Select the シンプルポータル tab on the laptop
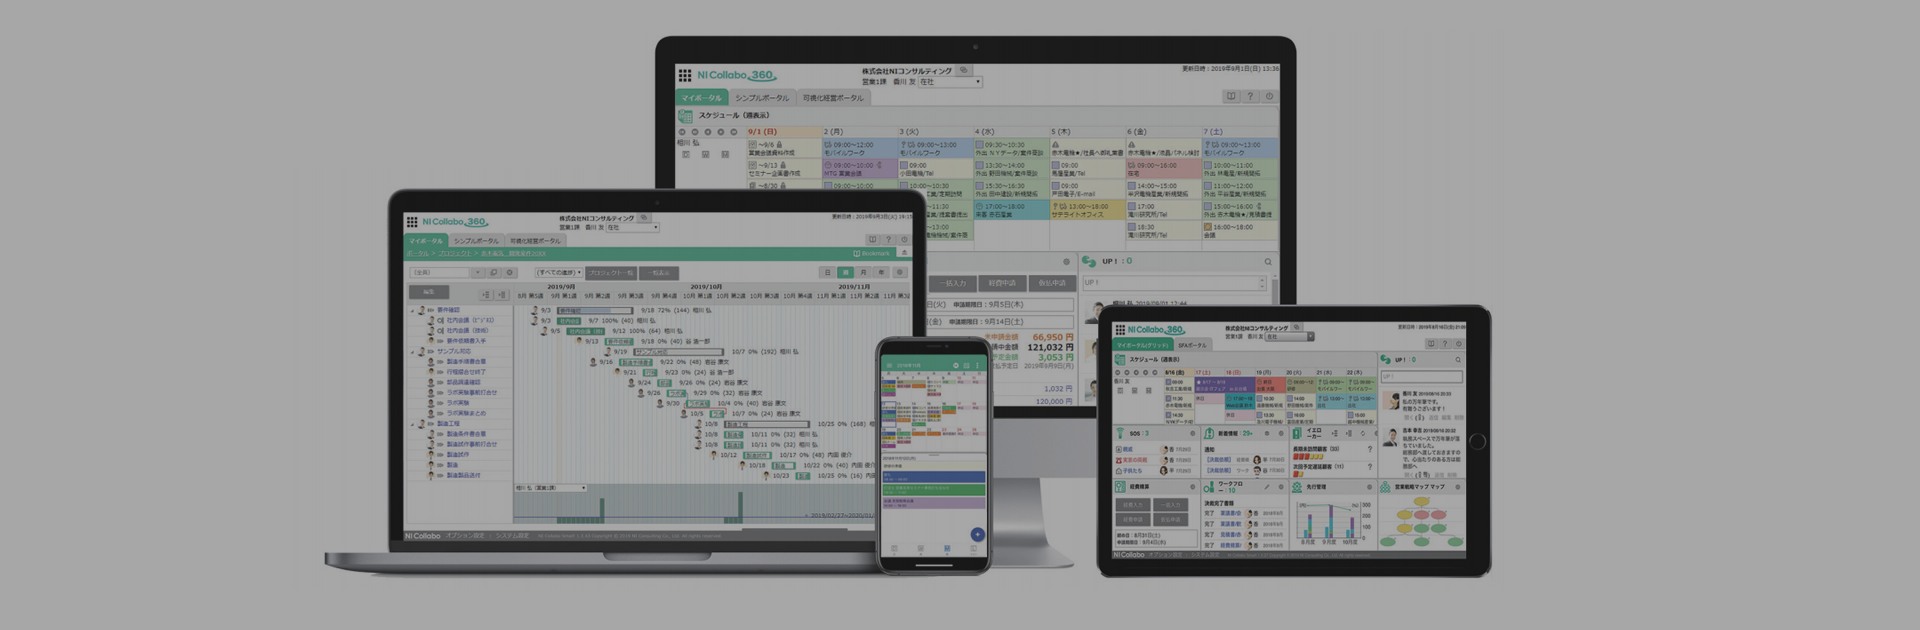This screenshot has width=1920, height=630. point(475,241)
